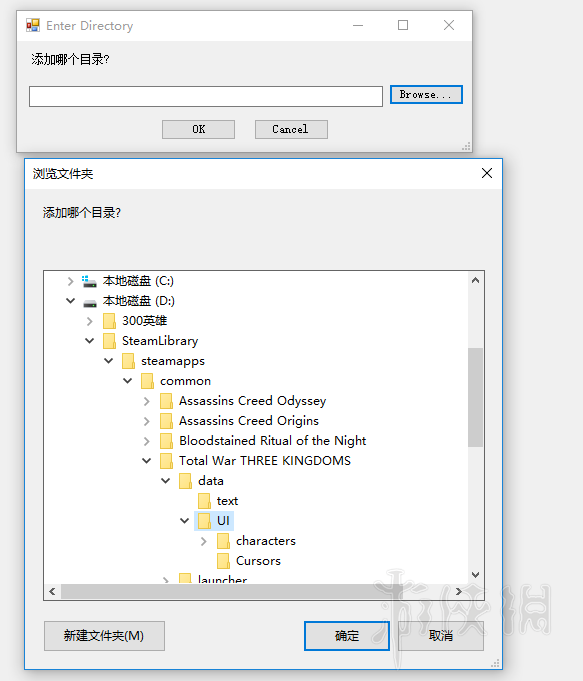Image resolution: width=583 pixels, height=681 pixels.
Task: Click the characters folder icon
Action: (x=223, y=541)
